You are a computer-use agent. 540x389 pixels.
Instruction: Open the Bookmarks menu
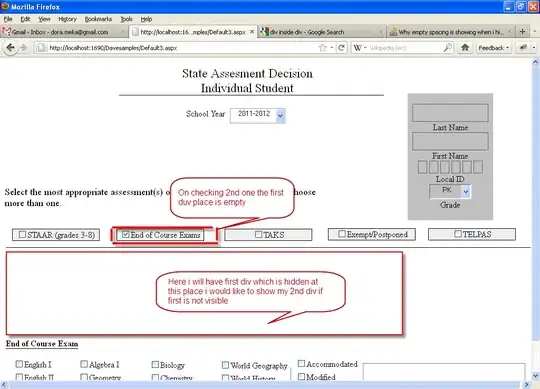(x=98, y=19)
